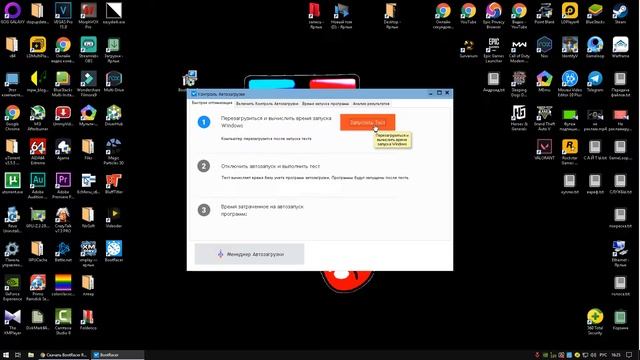640x360 pixels.
Task: Select the AIDA64 Extreme desktop icon
Action: click(38, 151)
